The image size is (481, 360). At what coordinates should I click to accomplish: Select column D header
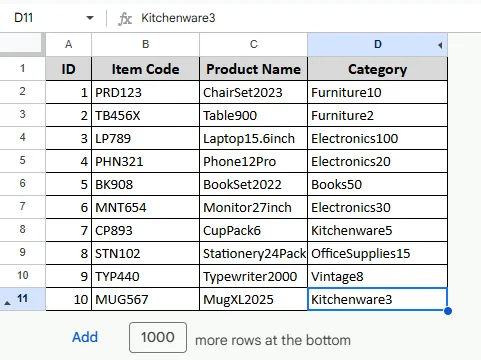tap(378, 44)
